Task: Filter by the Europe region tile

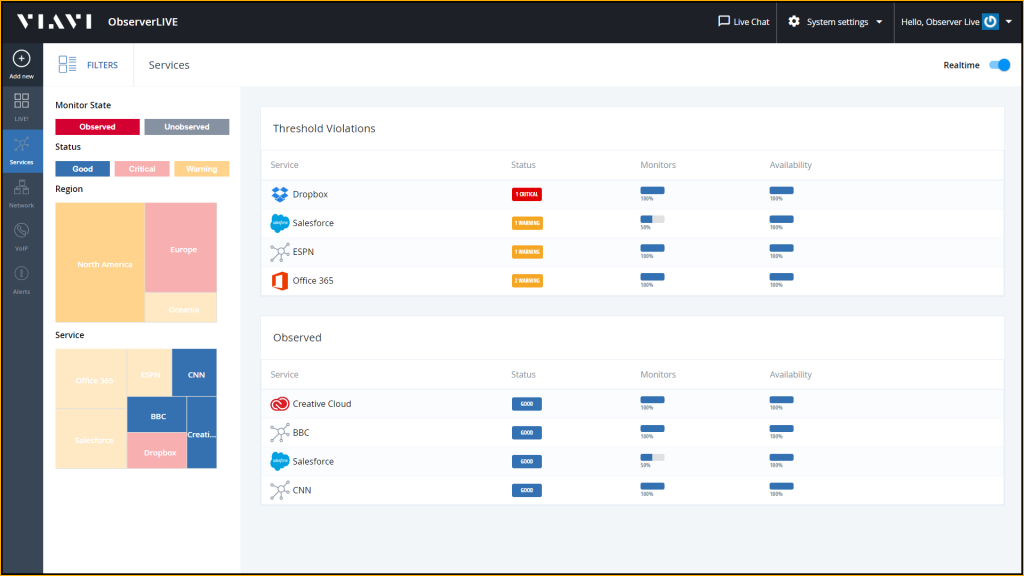Action: point(181,248)
